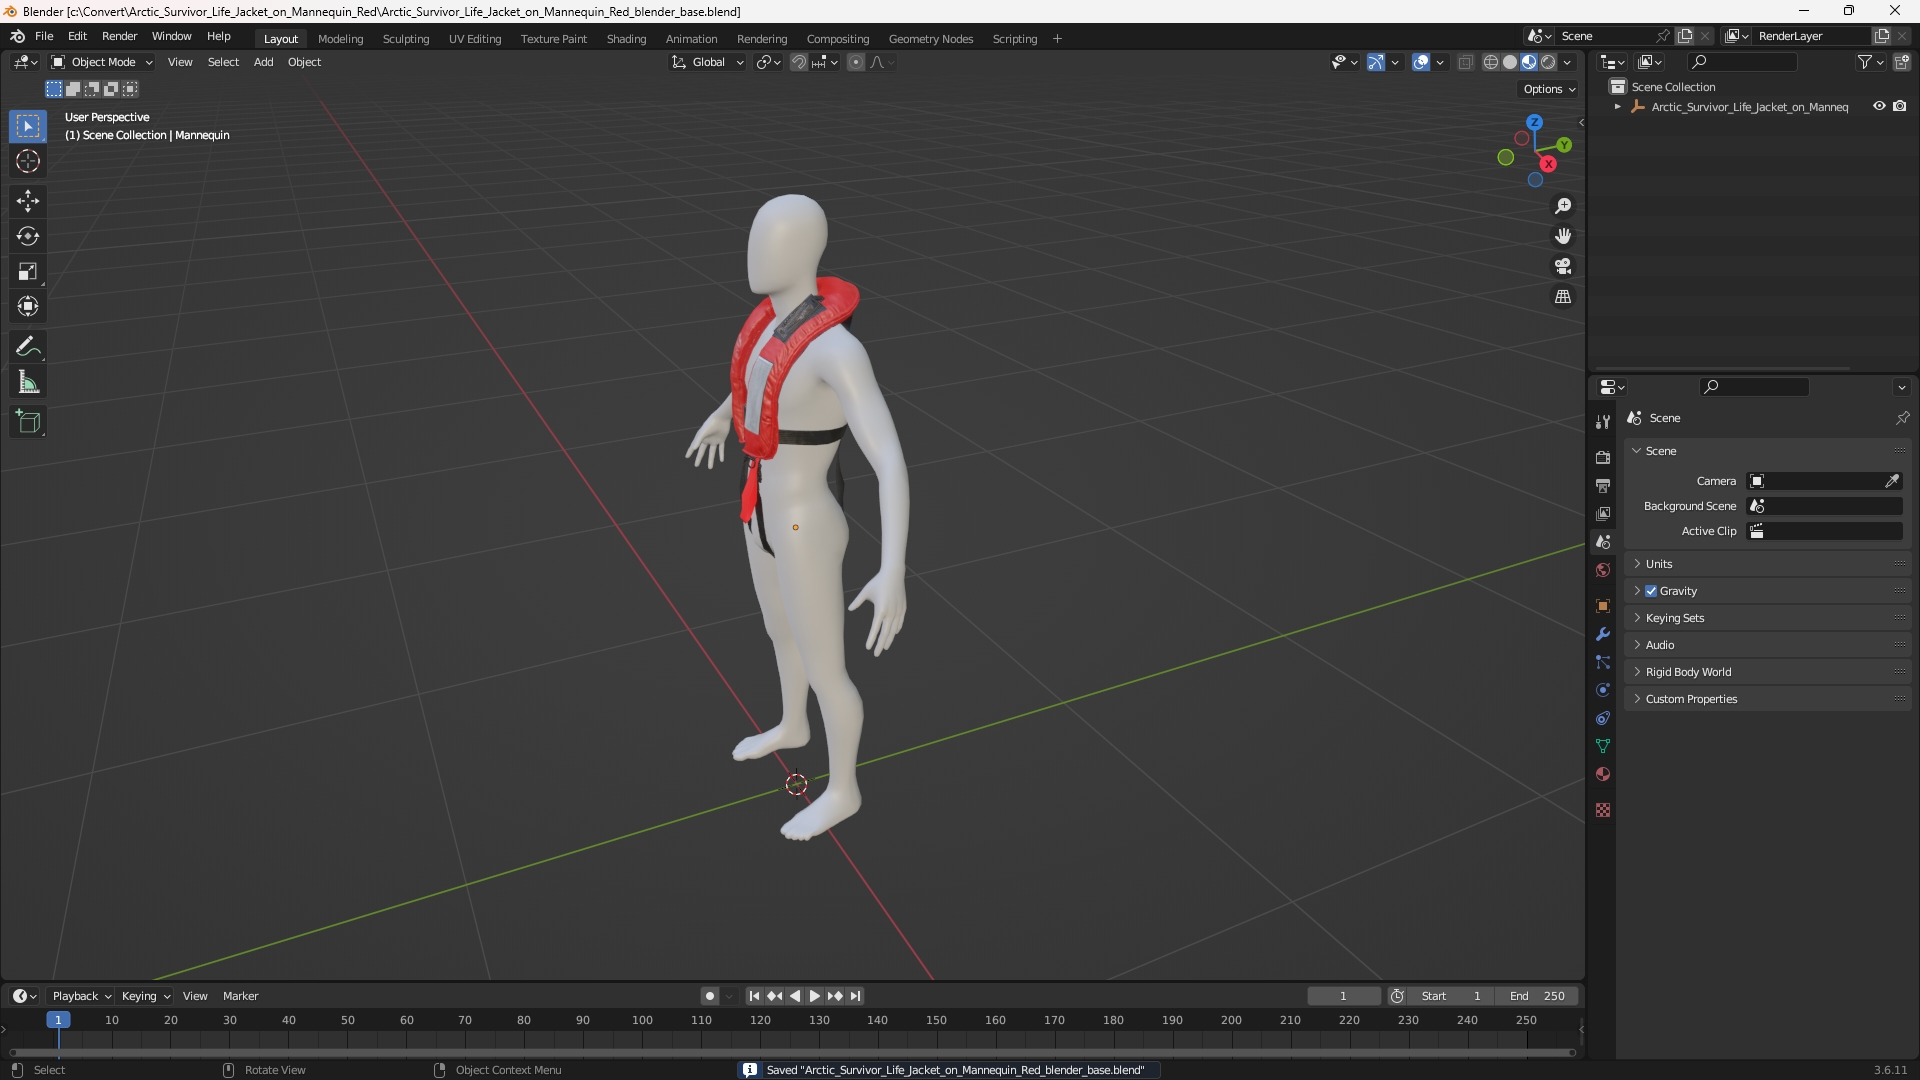Screen dimensions: 1920x1080
Task: Toggle camera view icon
Action: 1563,266
